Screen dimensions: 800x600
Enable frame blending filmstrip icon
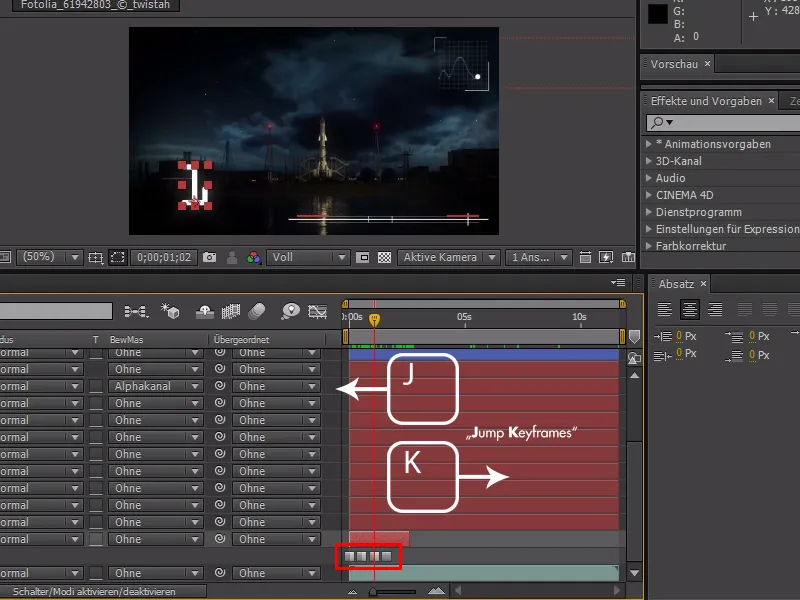pos(231,311)
